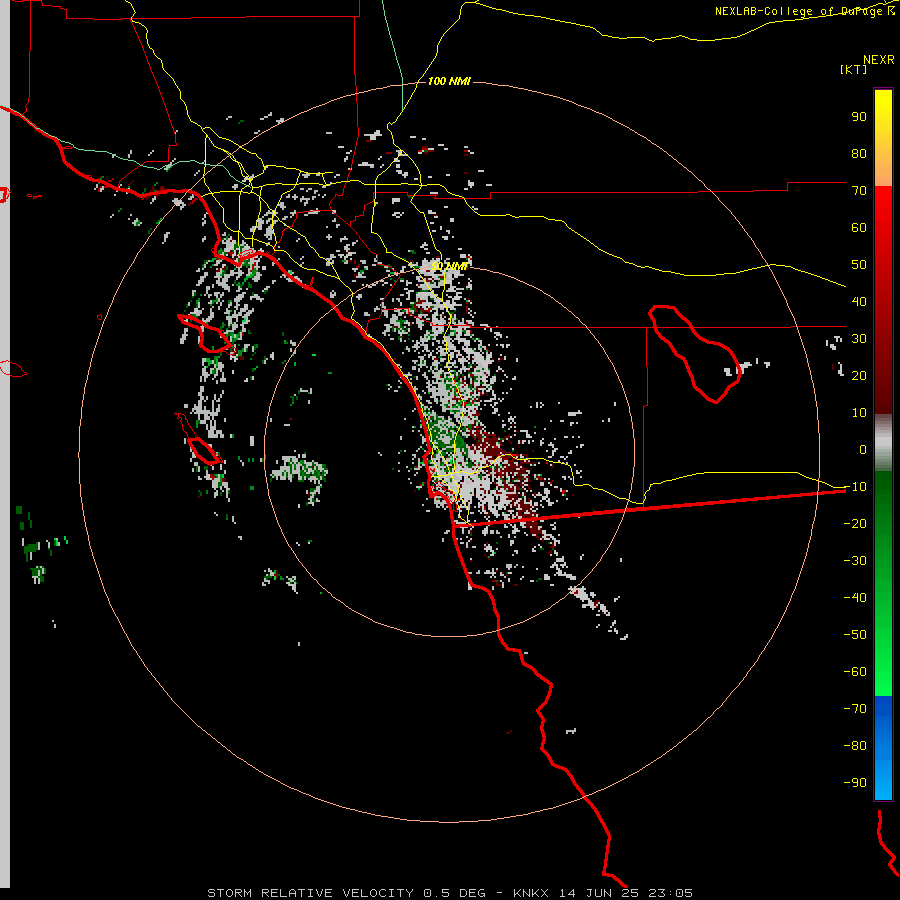Click the positive 40 scale value

pos(859,302)
